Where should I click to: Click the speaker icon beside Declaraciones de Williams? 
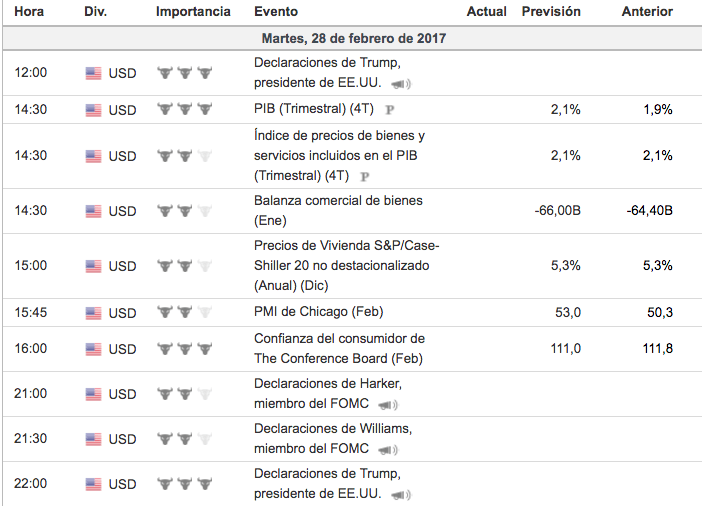pyautogui.click(x=387, y=448)
